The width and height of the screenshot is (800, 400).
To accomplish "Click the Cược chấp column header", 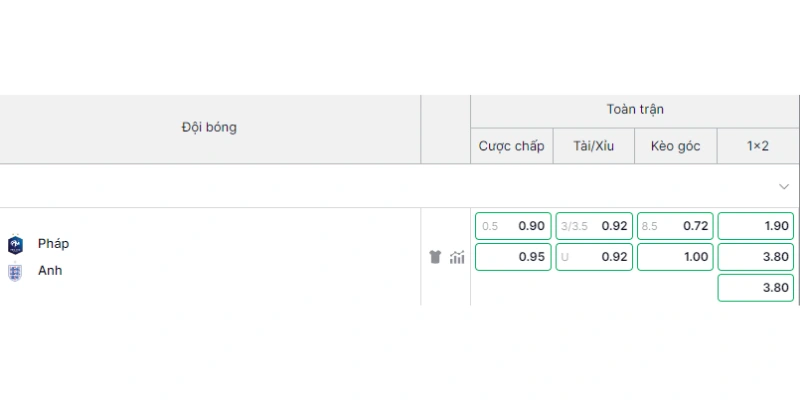I will click(x=512, y=146).
